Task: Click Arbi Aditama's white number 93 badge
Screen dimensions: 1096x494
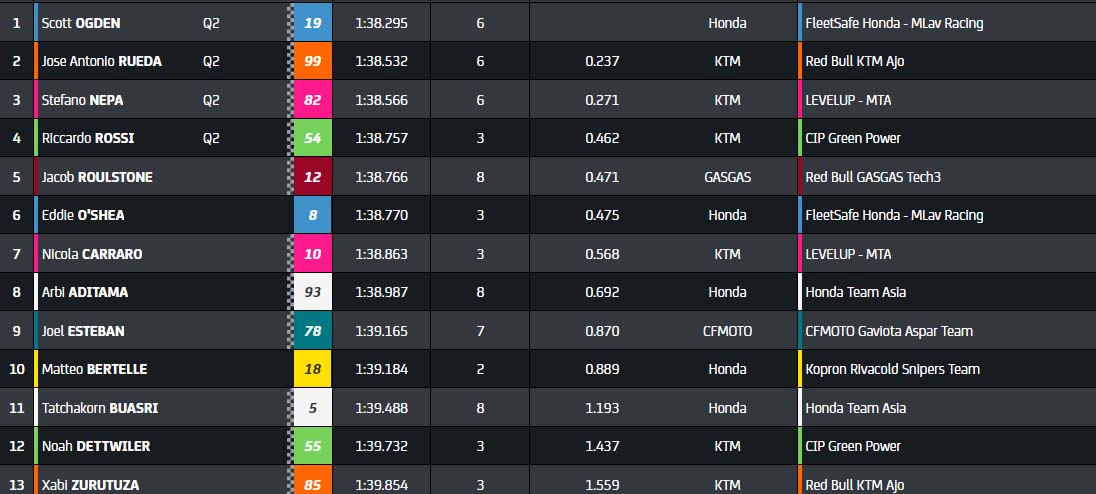Action: click(x=312, y=292)
